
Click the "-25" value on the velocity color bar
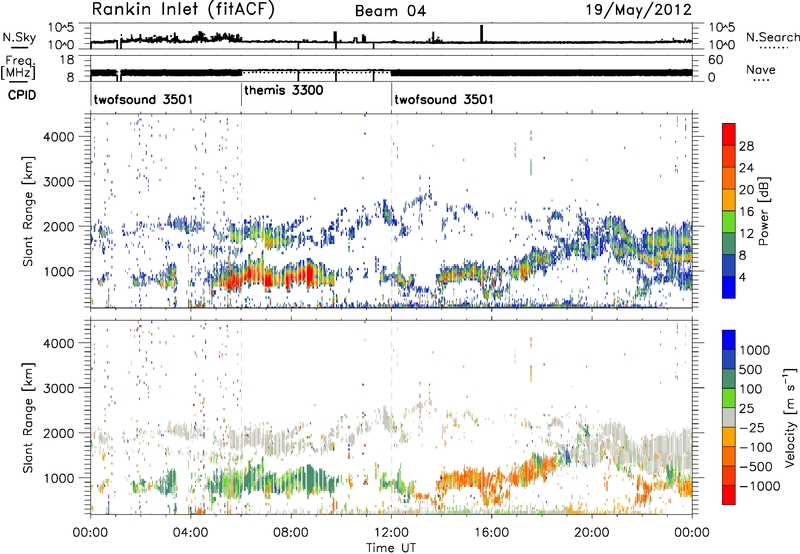click(751, 428)
